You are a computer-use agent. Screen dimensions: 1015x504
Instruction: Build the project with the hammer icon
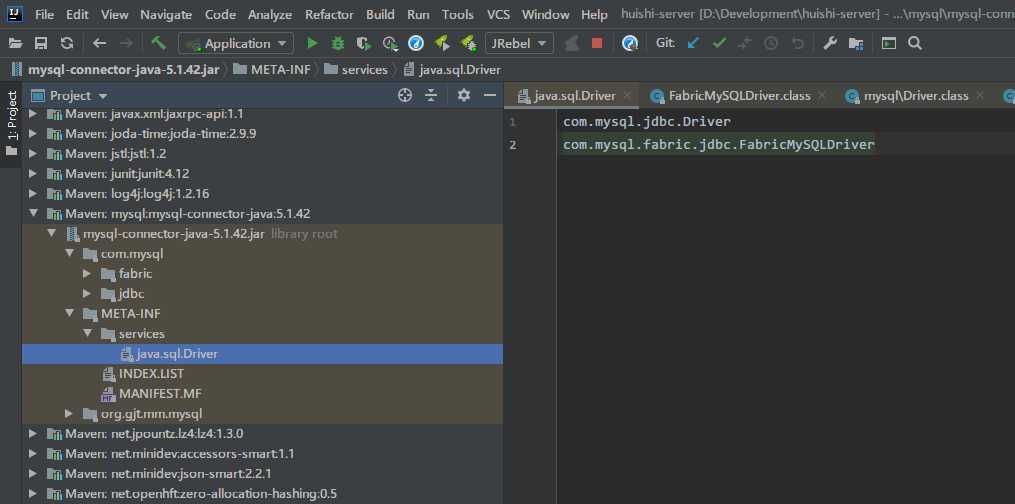[159, 43]
